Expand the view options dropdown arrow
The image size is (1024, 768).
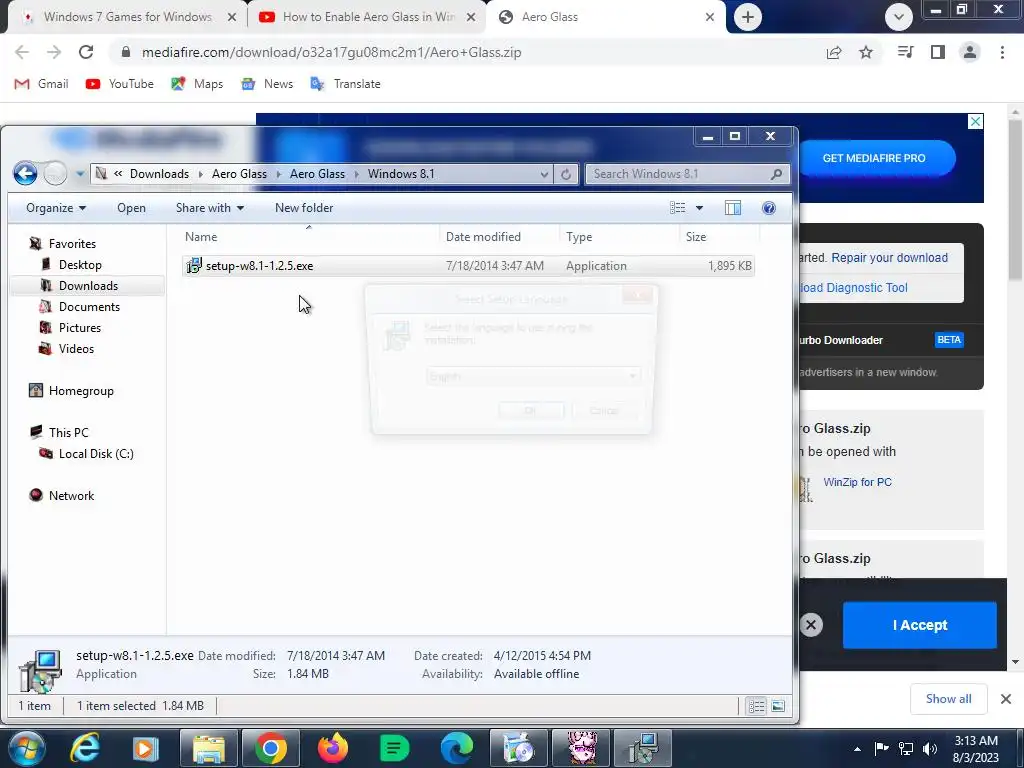tap(699, 208)
